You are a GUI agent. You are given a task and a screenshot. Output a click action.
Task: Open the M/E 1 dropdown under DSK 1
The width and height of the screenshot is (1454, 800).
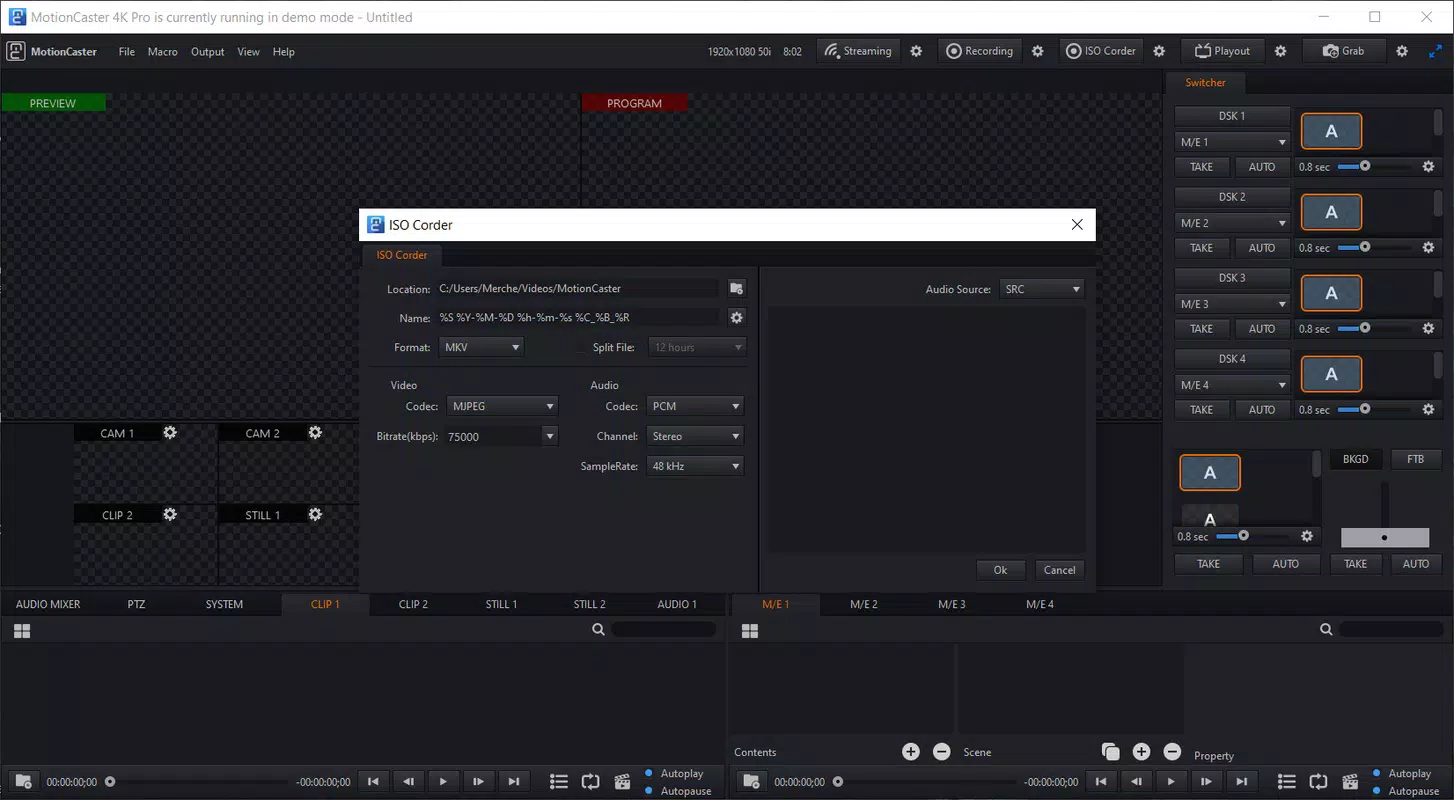pyautogui.click(x=1233, y=142)
